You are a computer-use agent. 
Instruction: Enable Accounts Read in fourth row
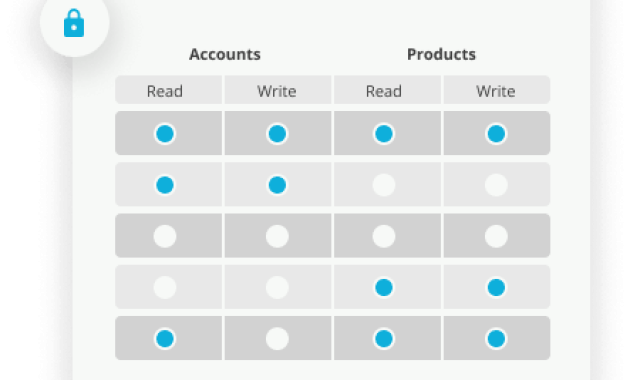165,287
